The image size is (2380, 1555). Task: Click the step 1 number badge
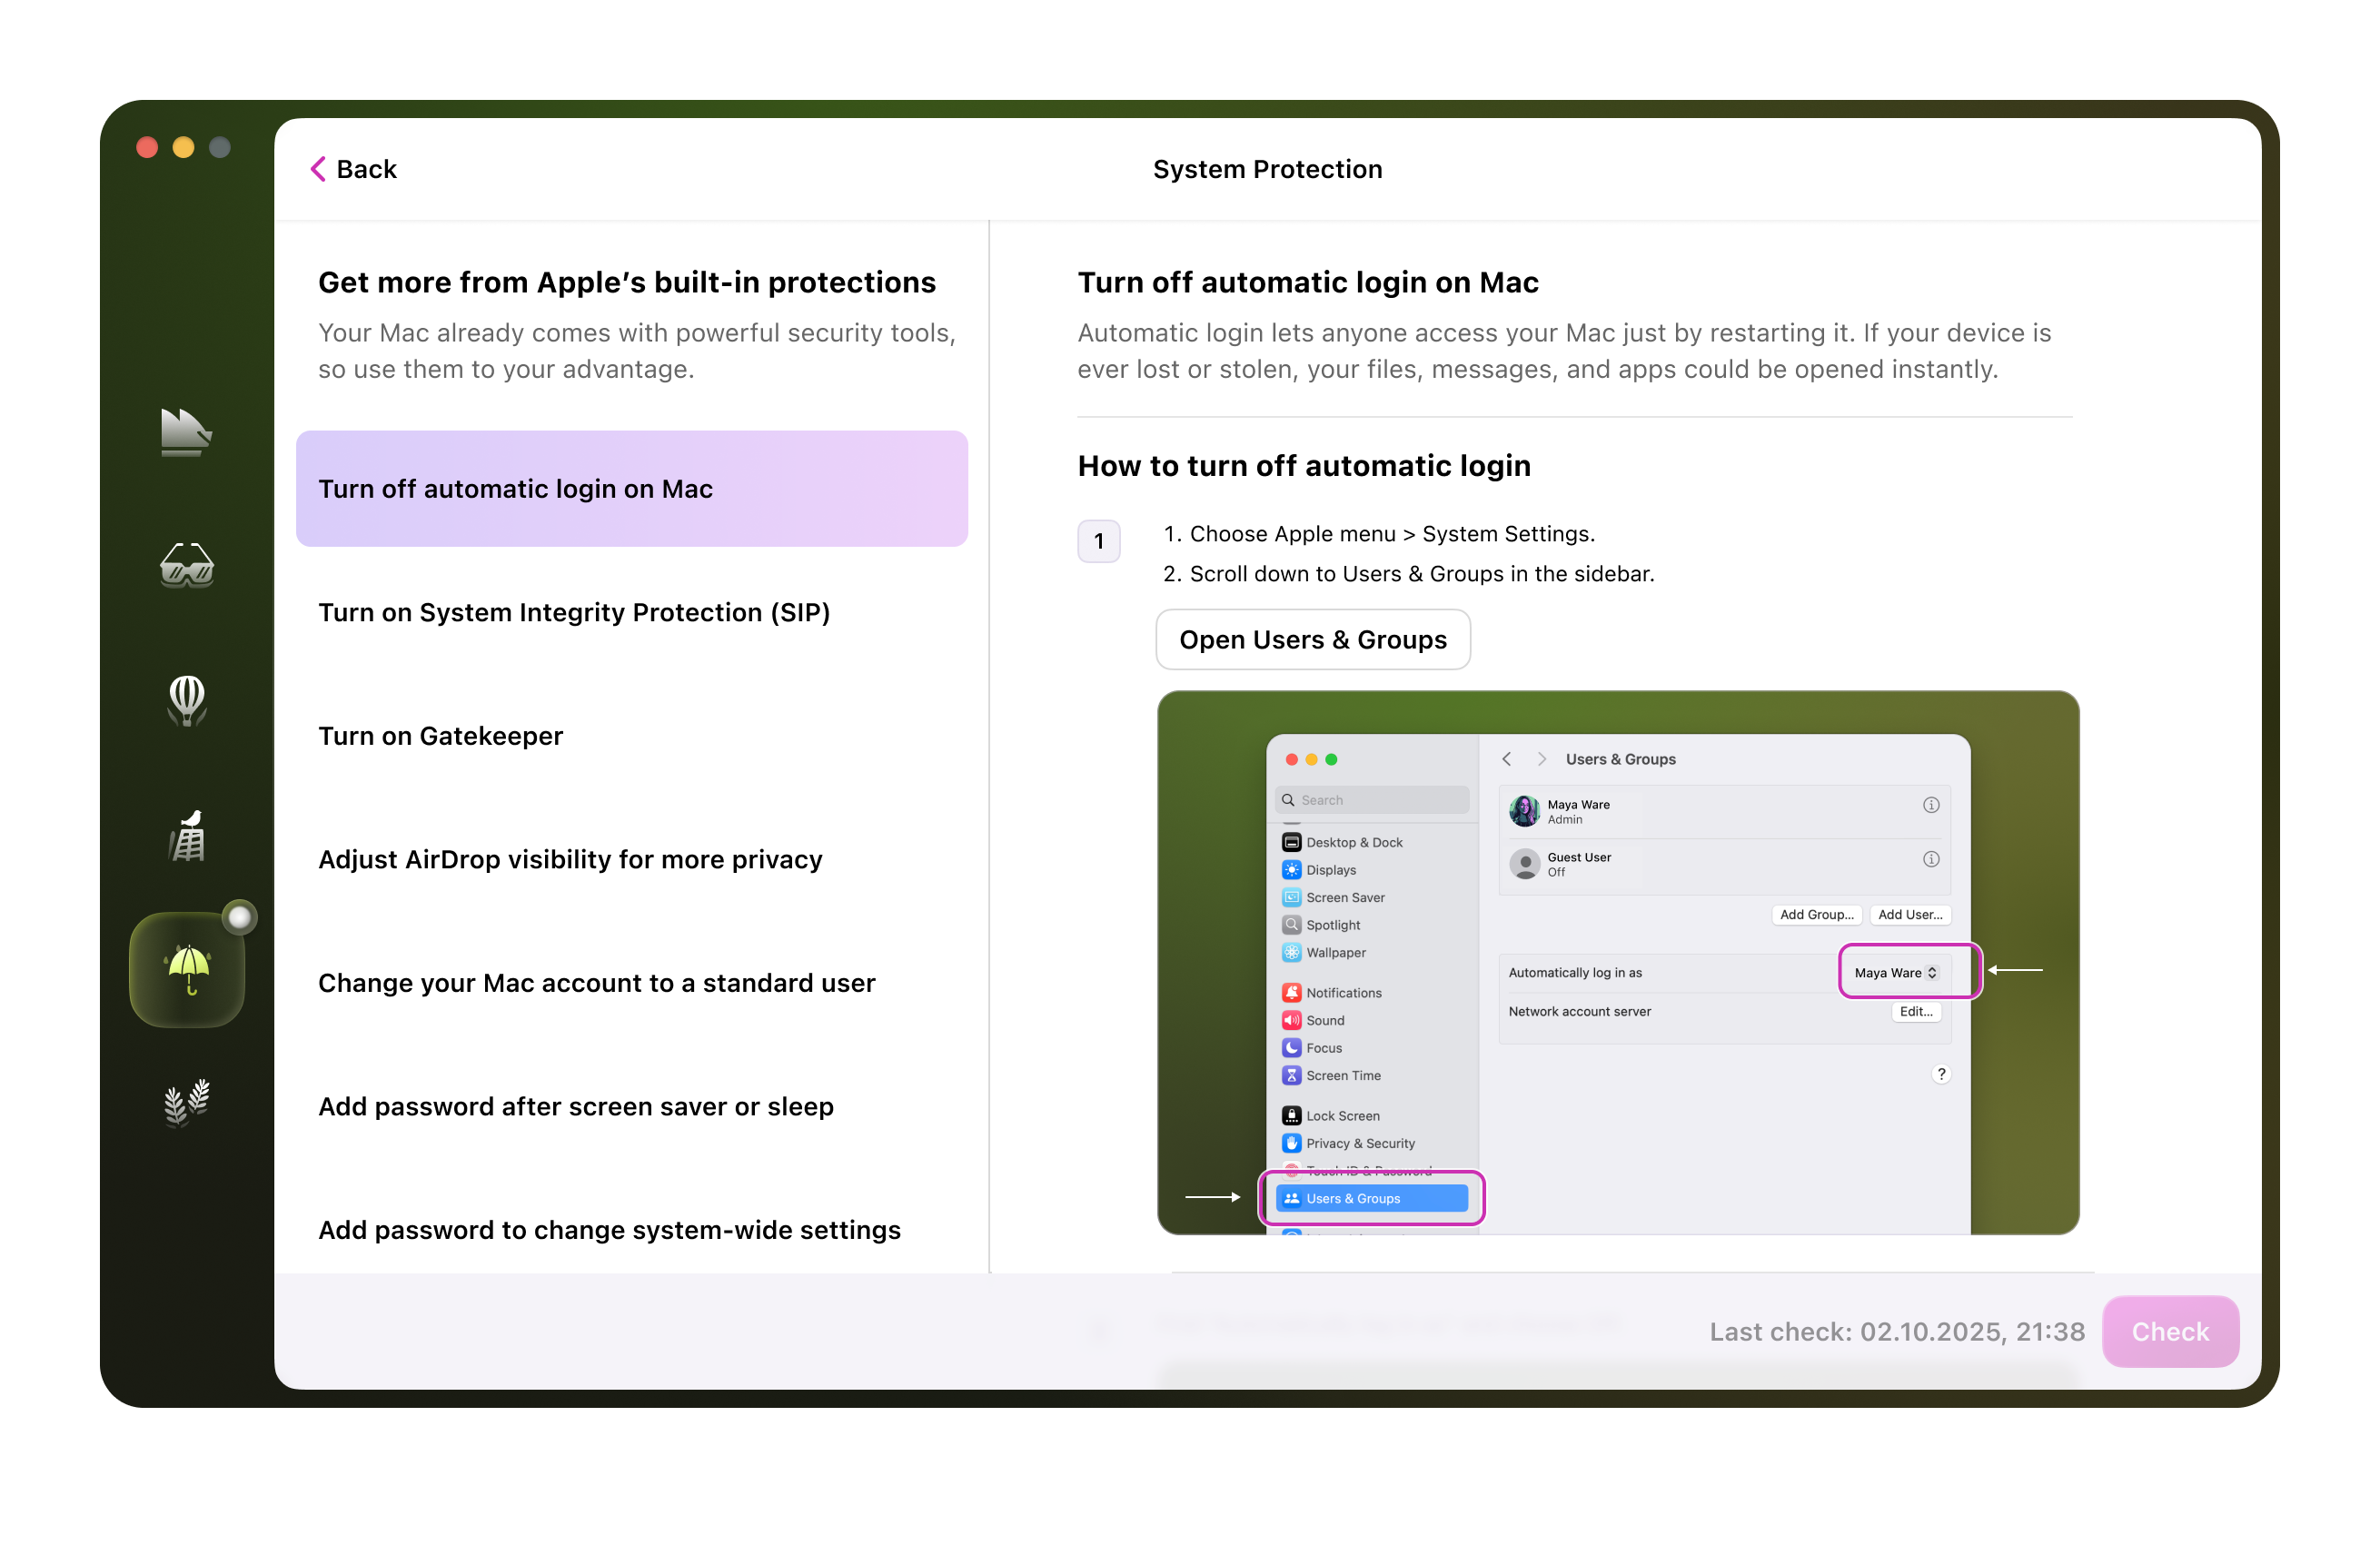pos(1098,541)
